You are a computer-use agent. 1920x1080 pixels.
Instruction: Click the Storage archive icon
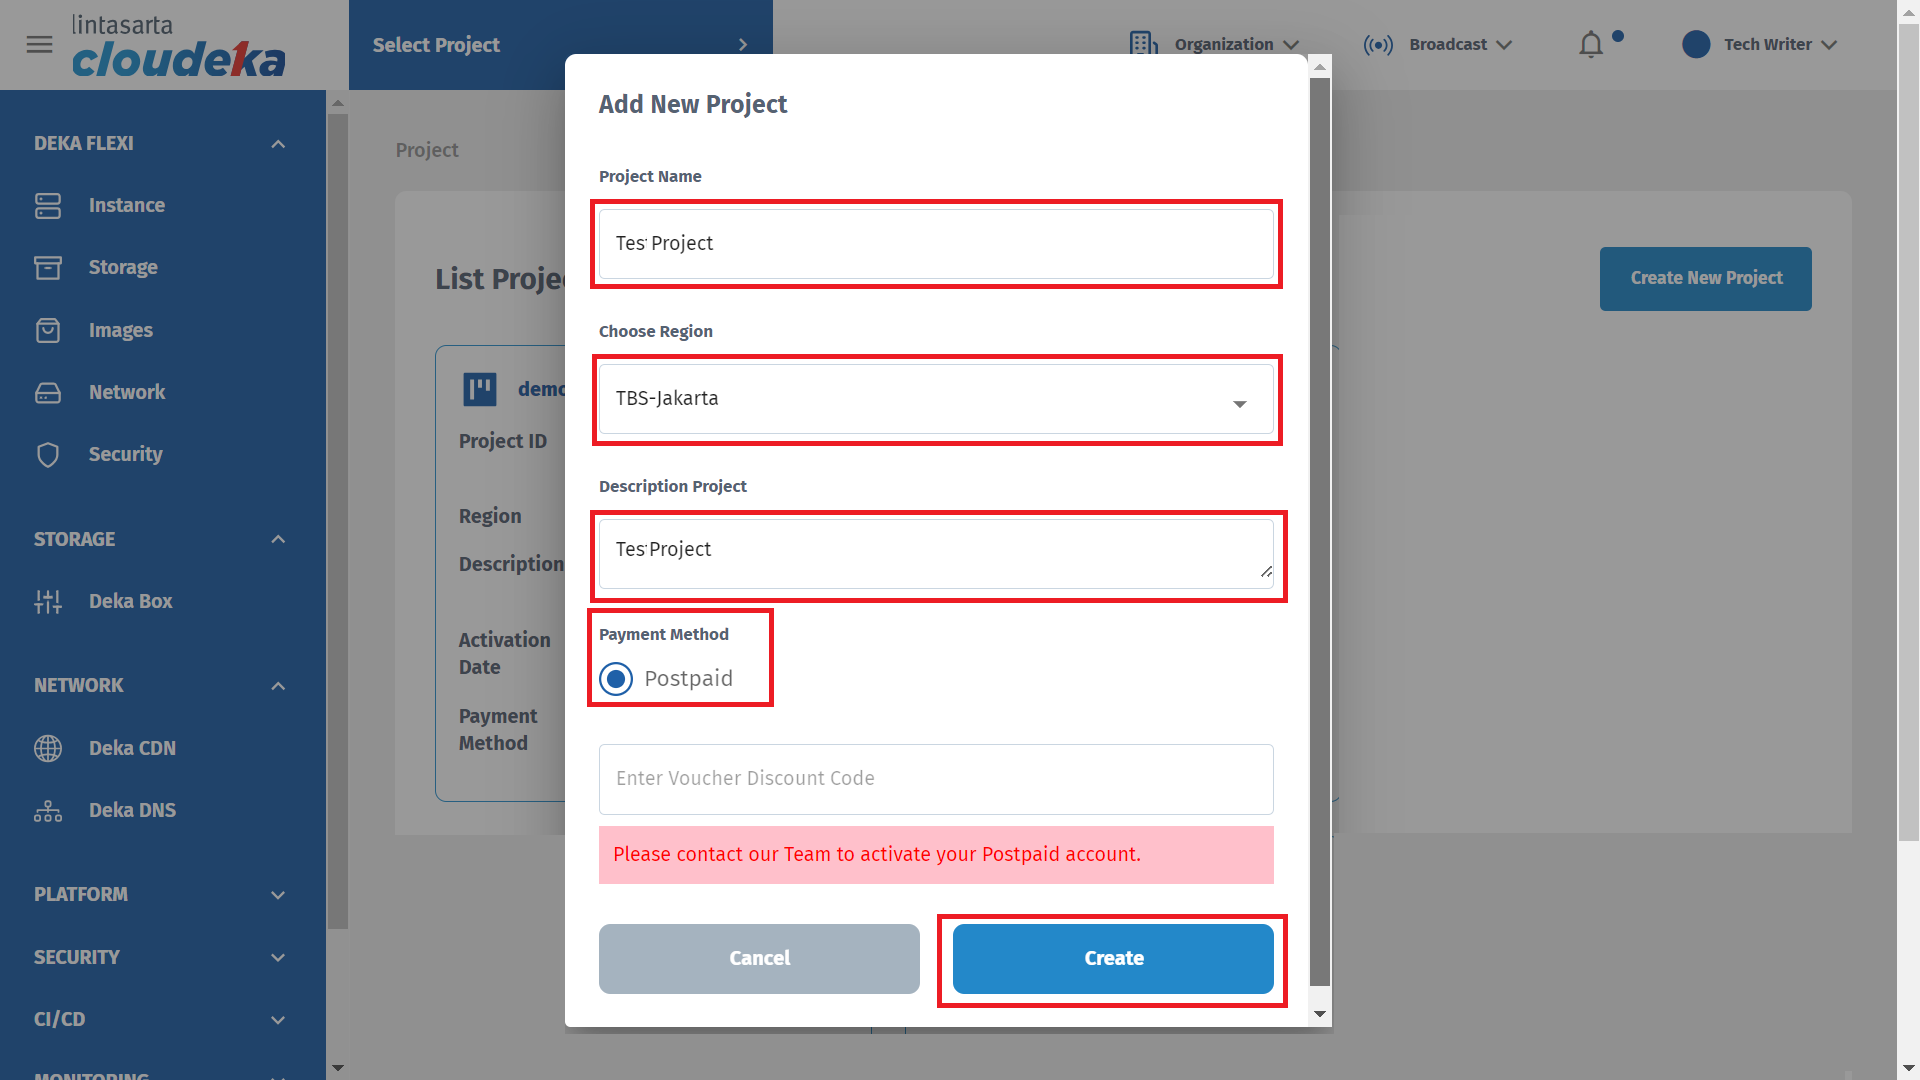[48, 267]
